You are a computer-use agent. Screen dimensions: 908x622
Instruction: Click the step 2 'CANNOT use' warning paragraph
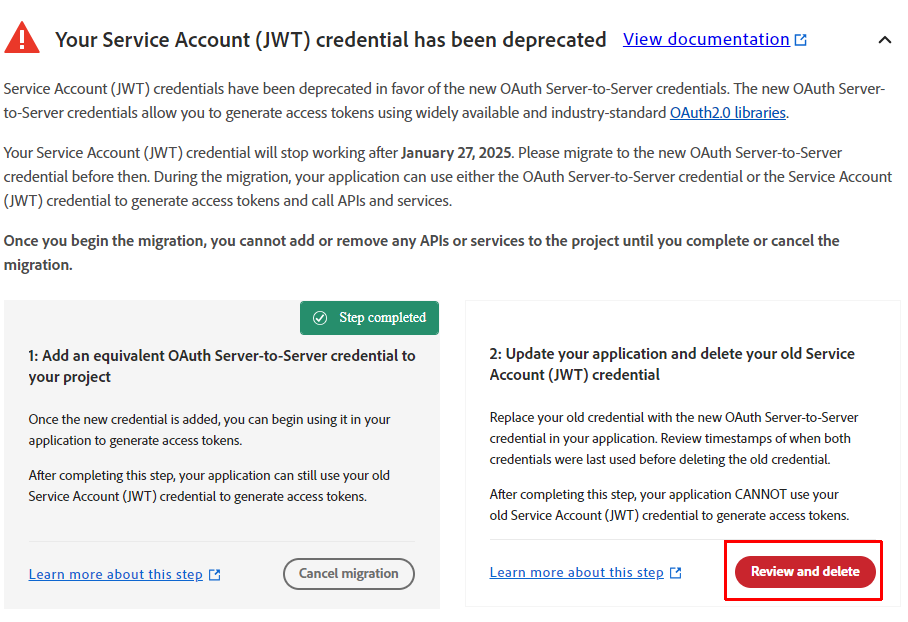[x=668, y=505]
